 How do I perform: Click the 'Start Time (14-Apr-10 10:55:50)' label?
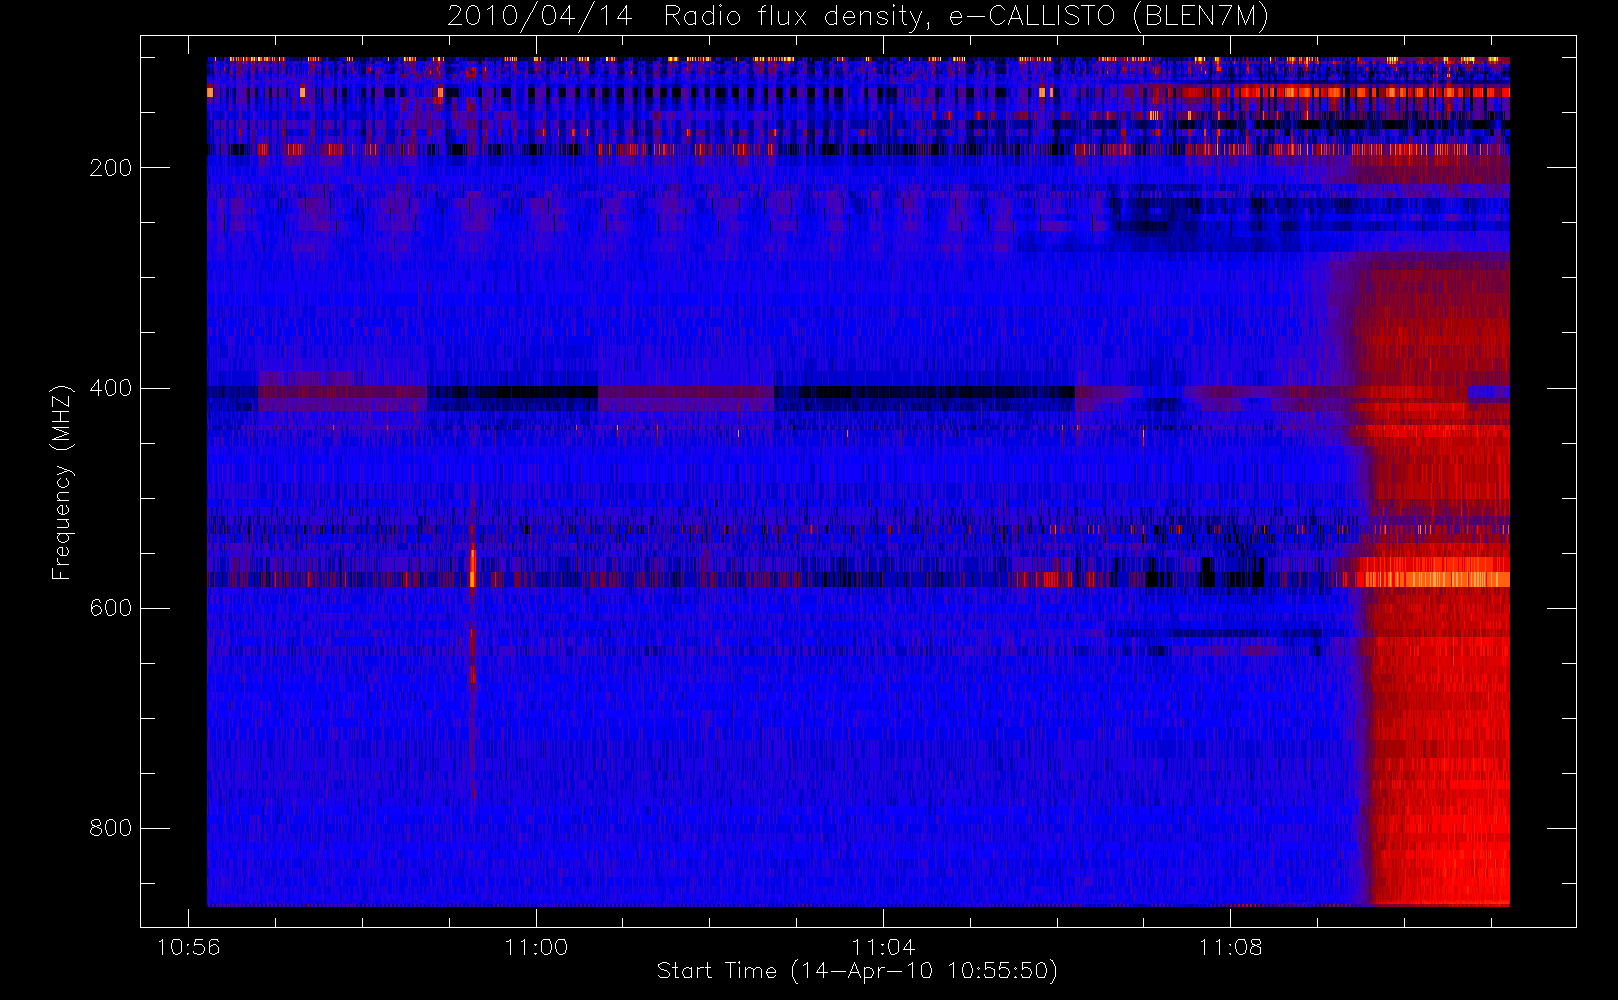857,971
